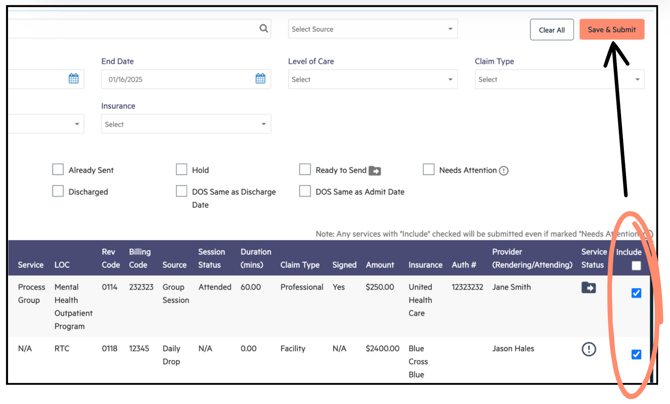Click ready-to-send status icon for Jane Smith

tap(588, 288)
